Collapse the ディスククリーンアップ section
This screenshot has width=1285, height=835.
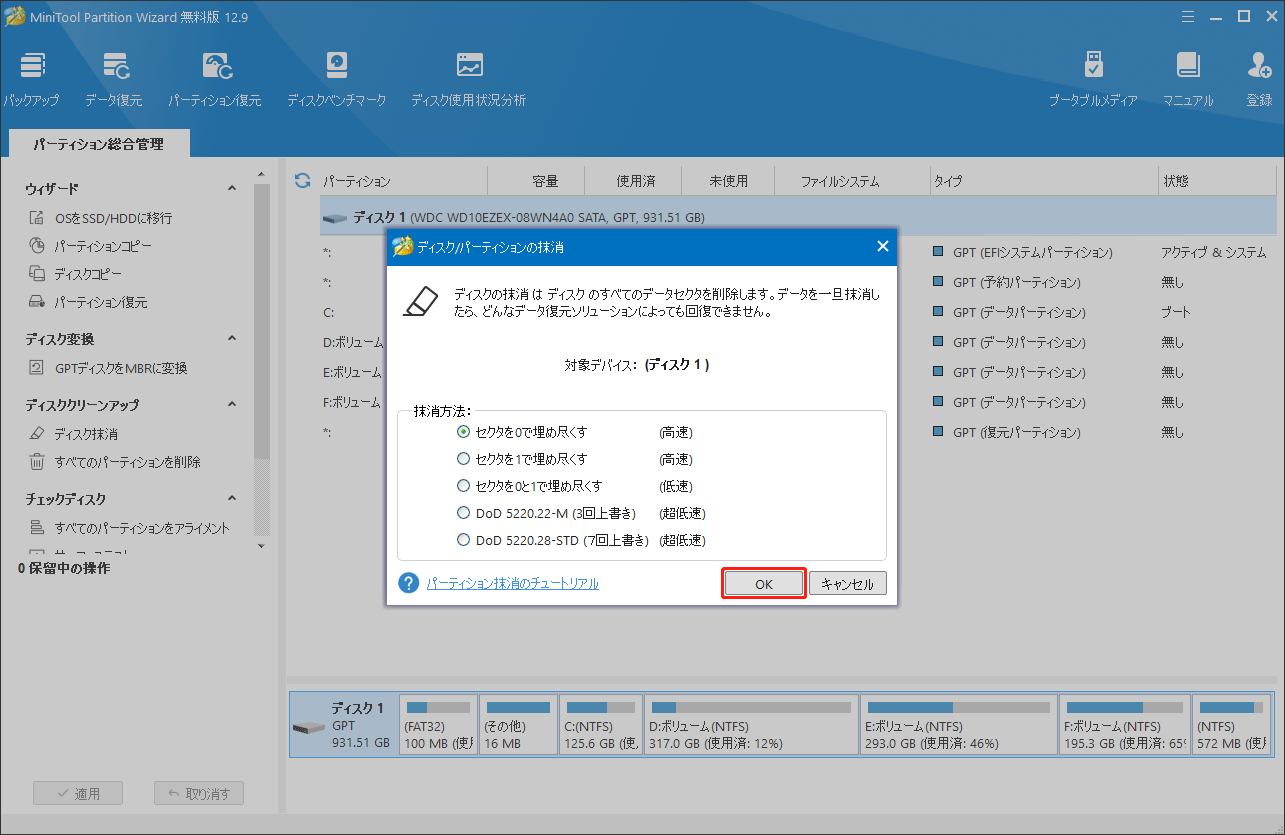[232, 405]
